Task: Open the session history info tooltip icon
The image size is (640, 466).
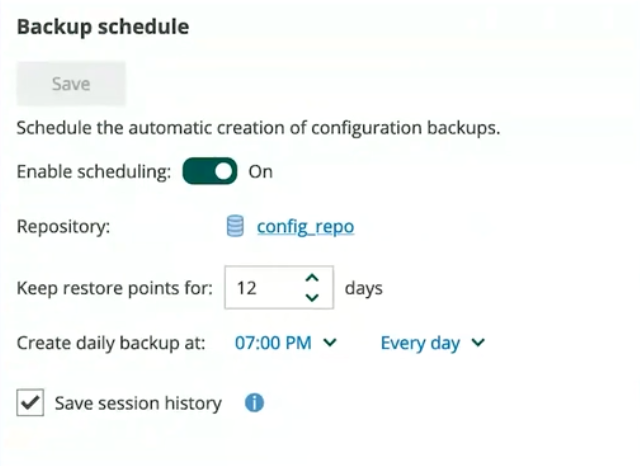Action: click(x=254, y=403)
